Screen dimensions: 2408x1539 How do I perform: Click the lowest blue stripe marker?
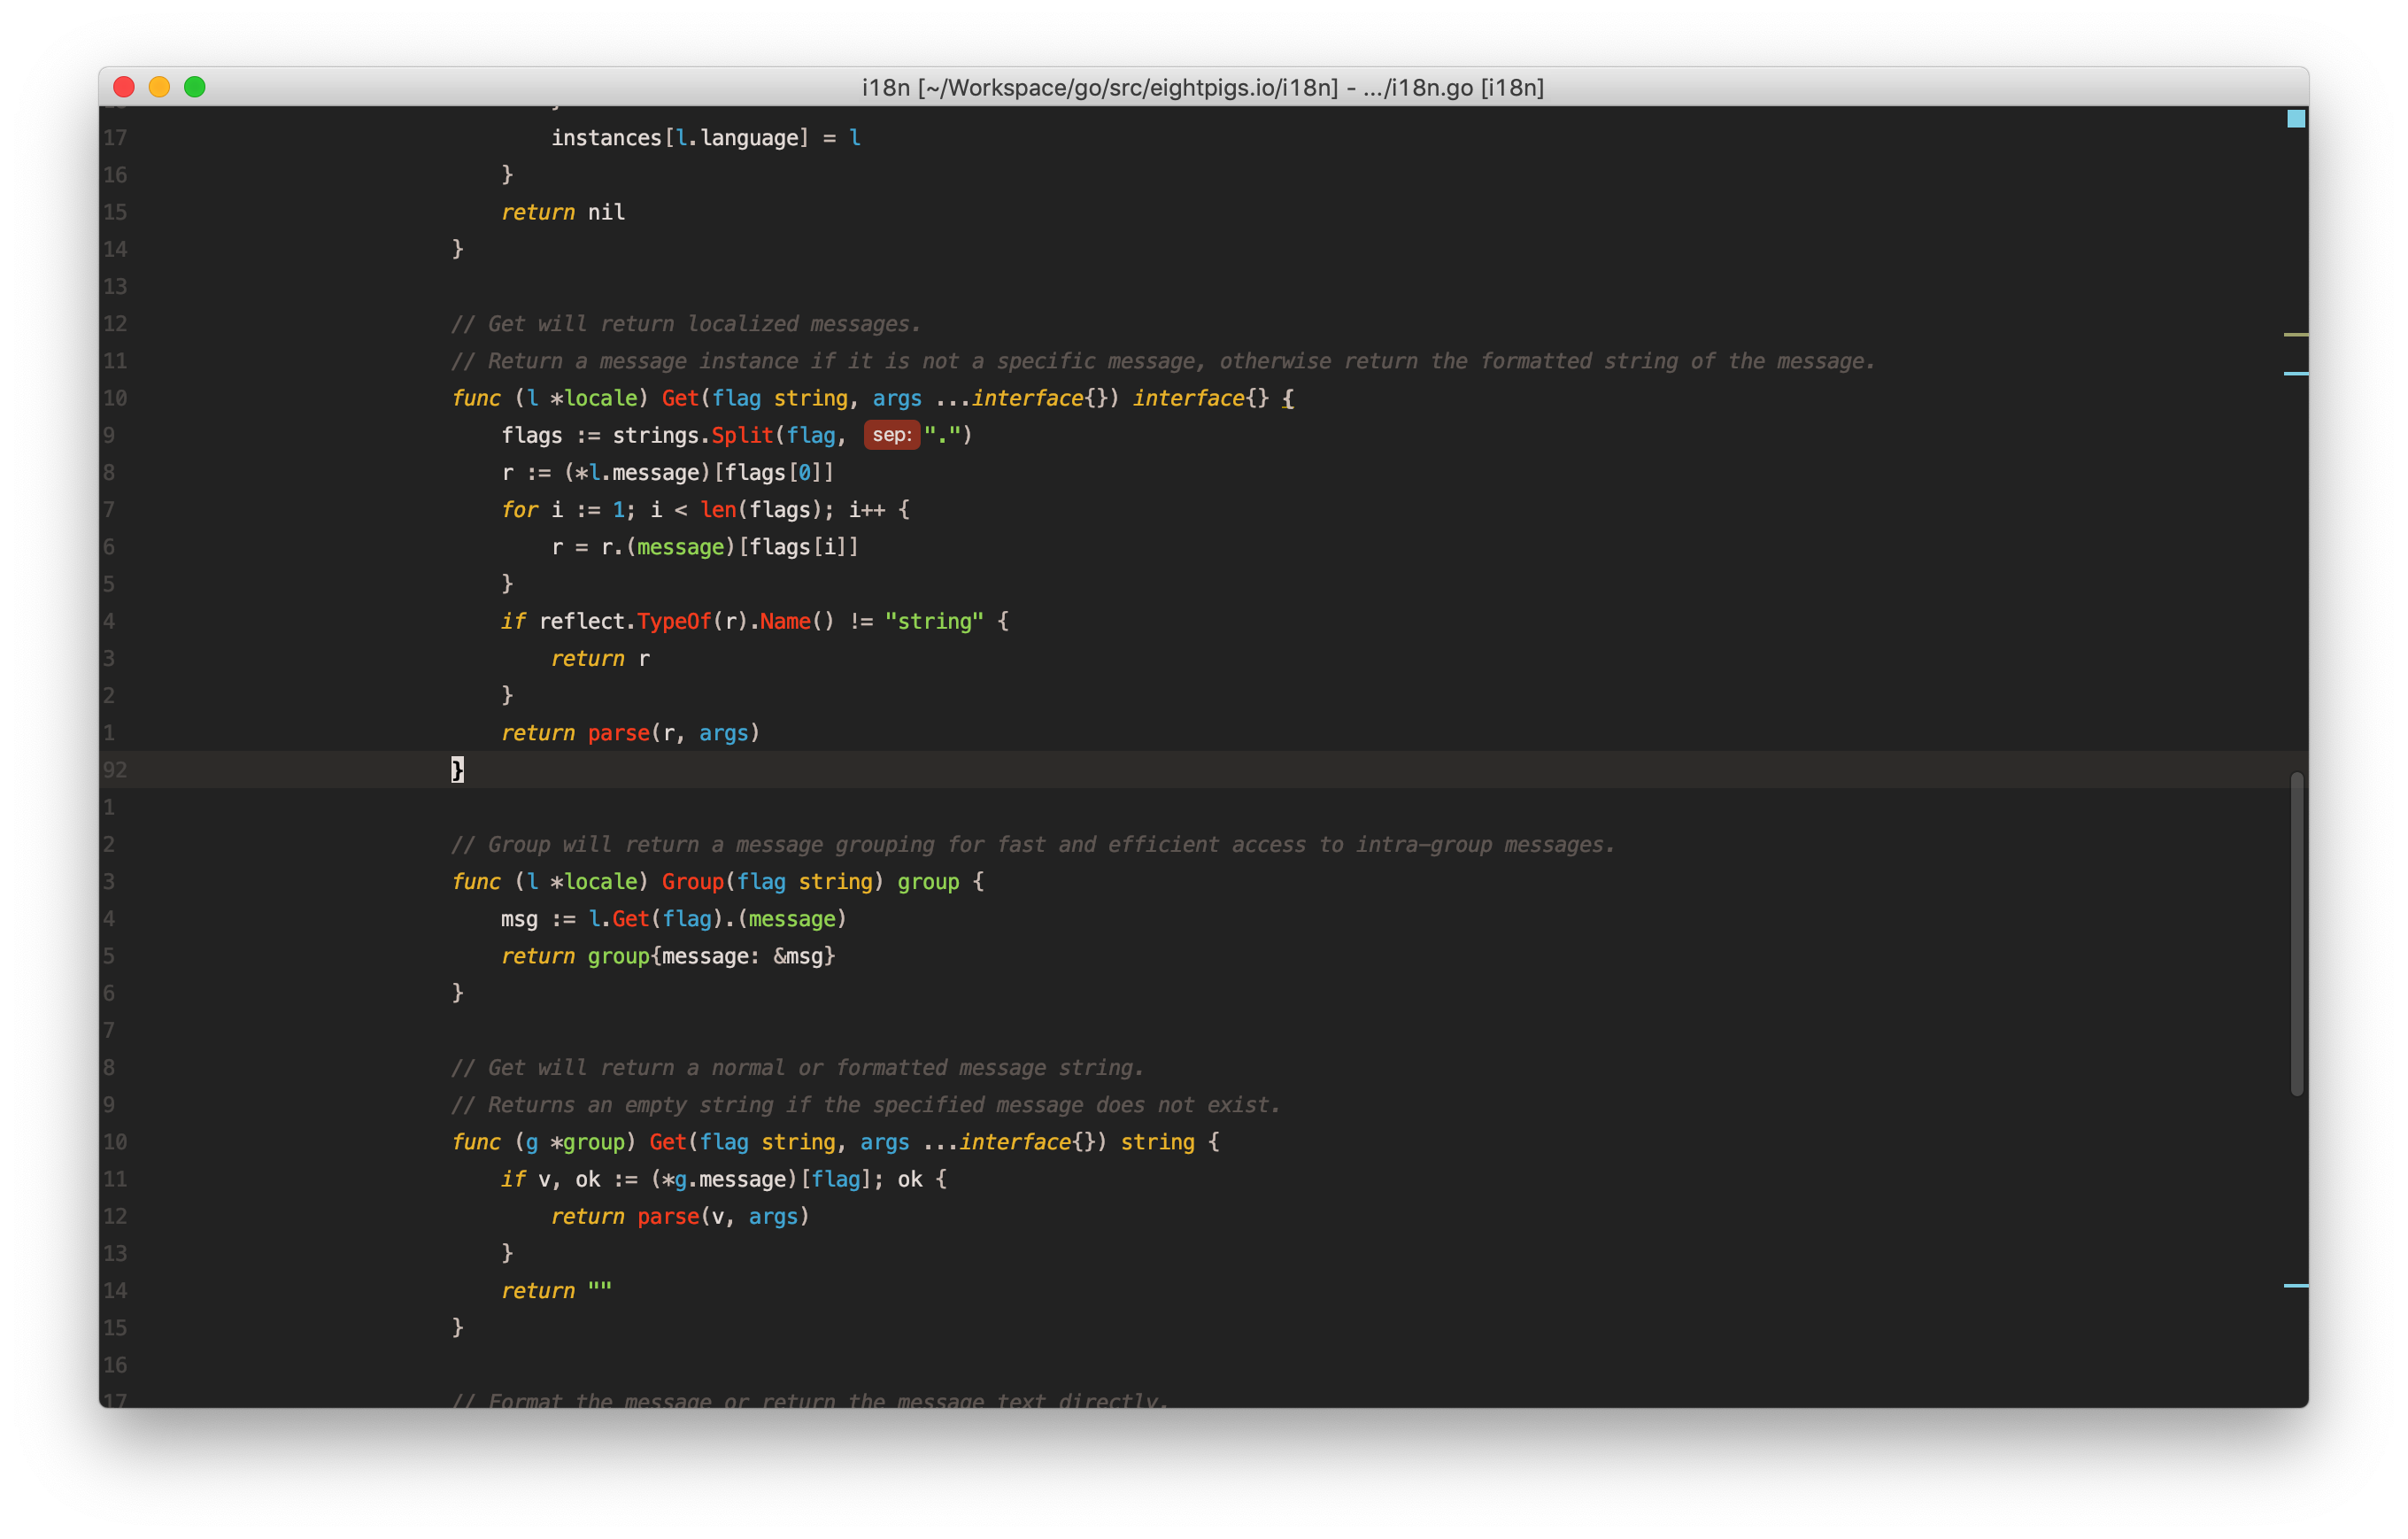[x=2295, y=1285]
